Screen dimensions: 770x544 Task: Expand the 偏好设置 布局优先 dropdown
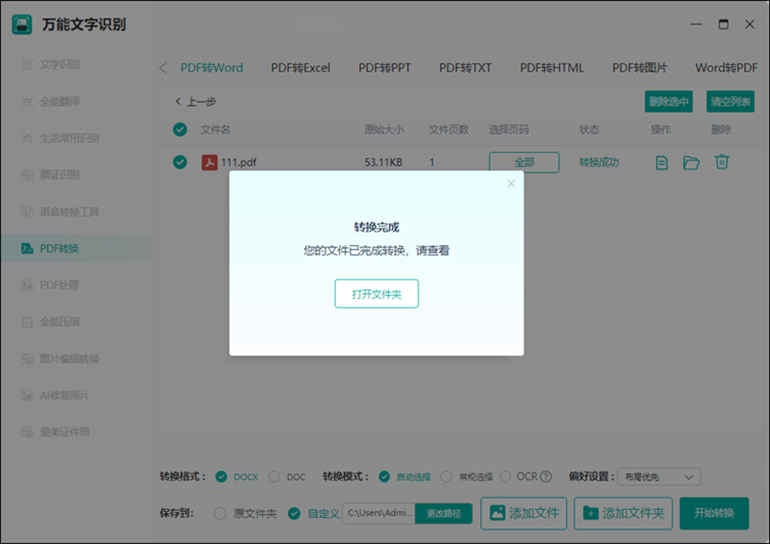click(659, 477)
